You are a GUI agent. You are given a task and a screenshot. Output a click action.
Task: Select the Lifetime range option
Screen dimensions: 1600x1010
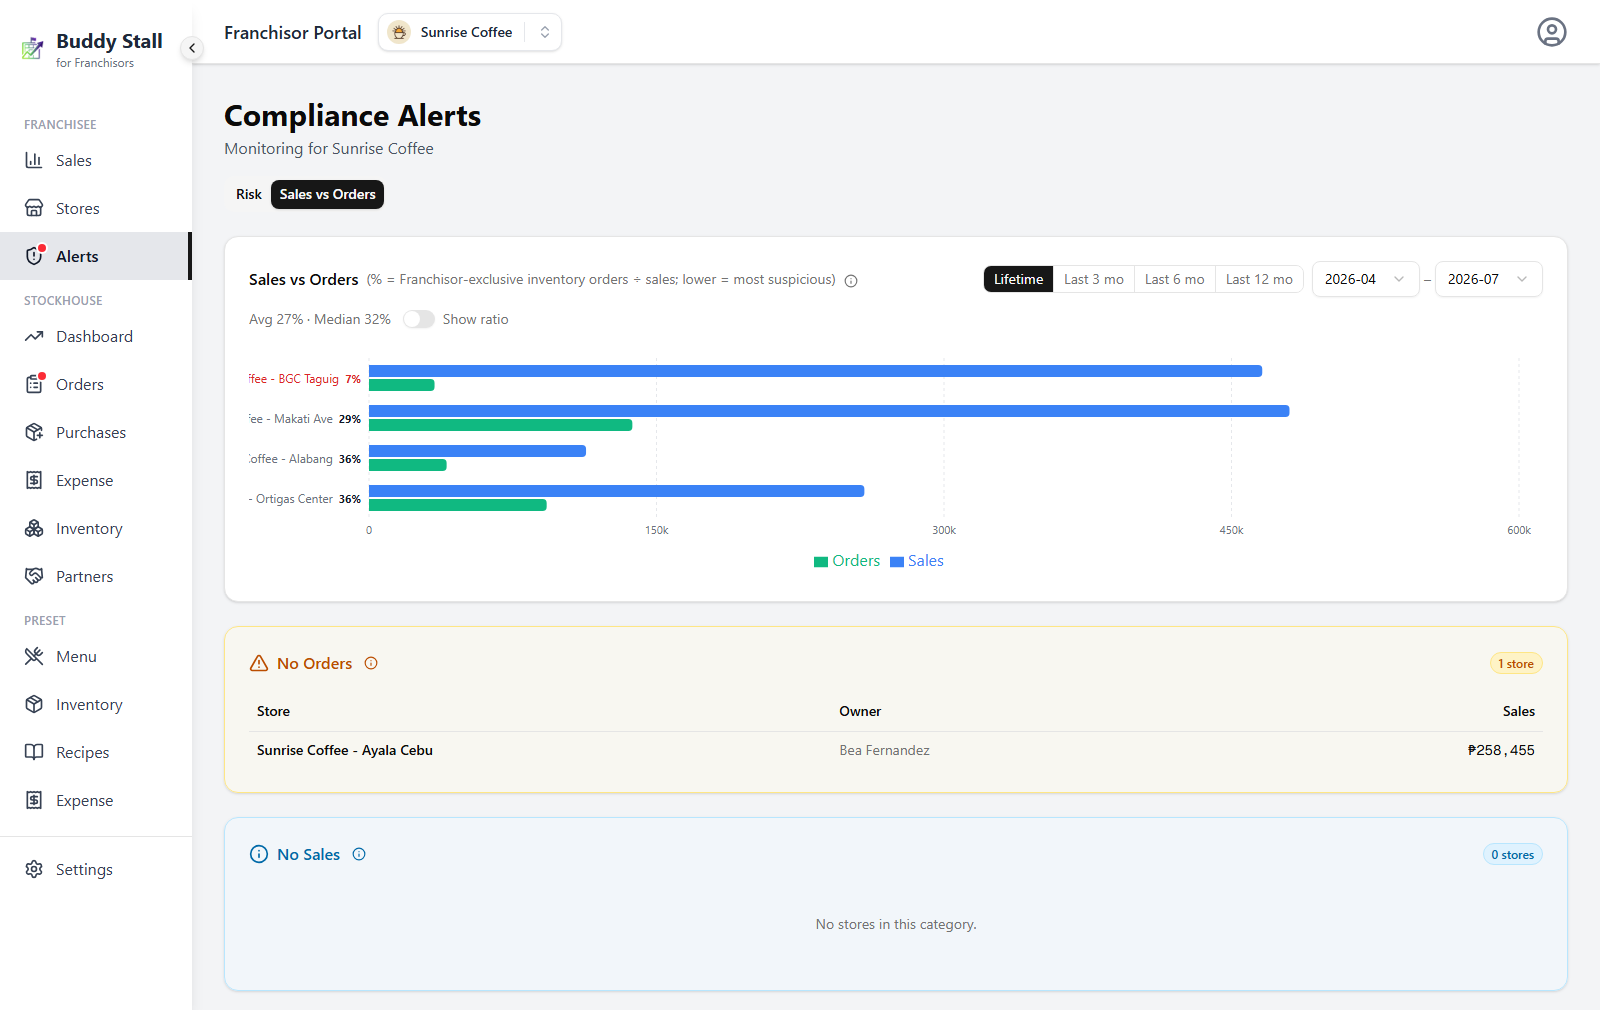click(1018, 279)
